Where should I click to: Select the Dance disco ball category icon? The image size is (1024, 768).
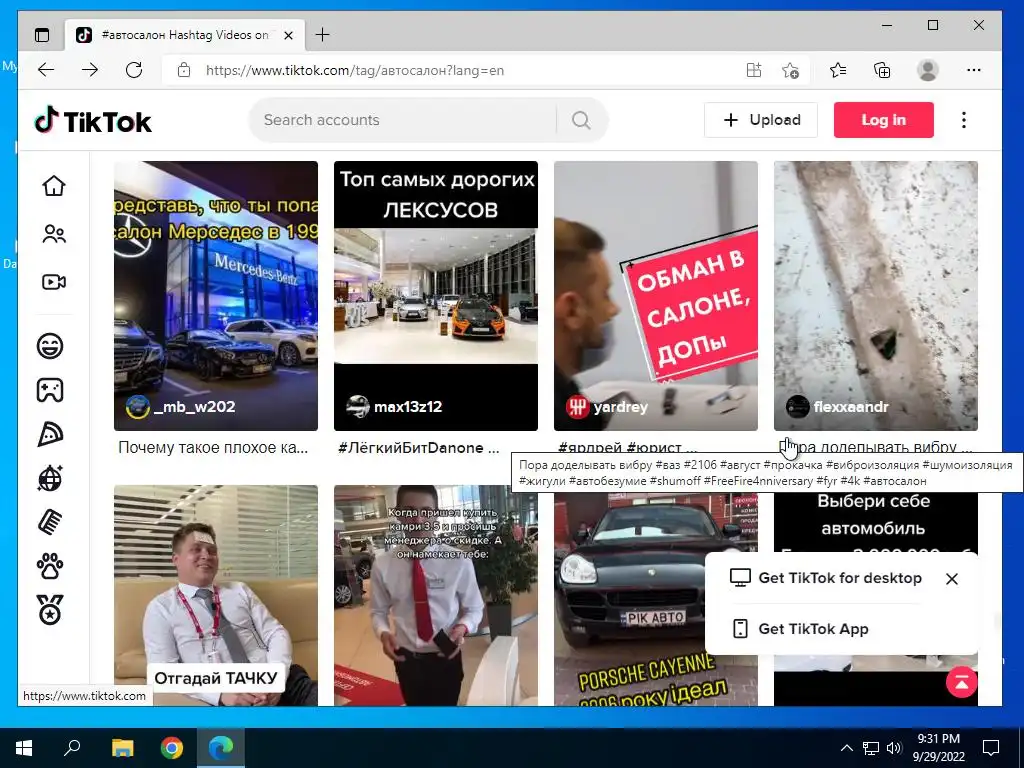50,478
